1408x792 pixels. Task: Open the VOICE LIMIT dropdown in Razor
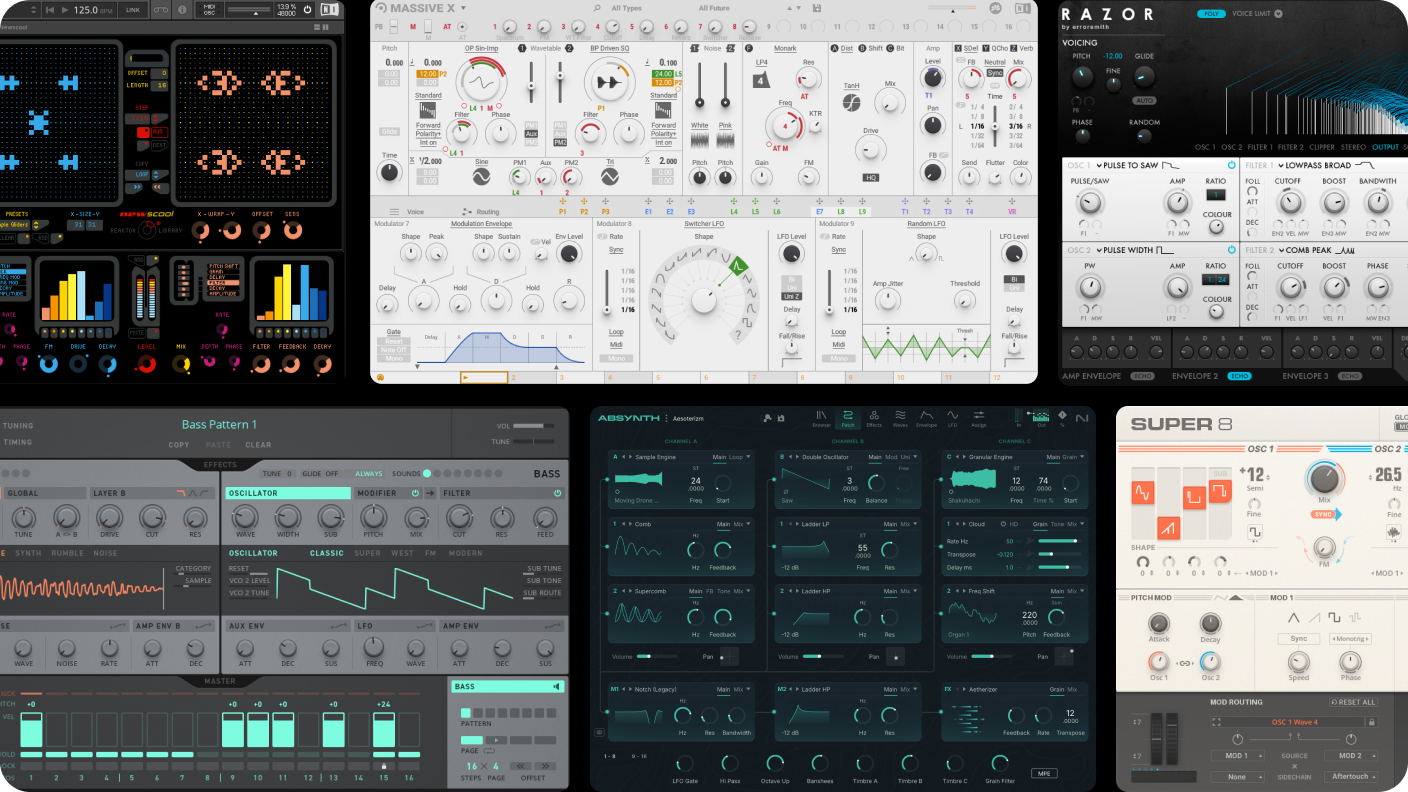(1278, 14)
